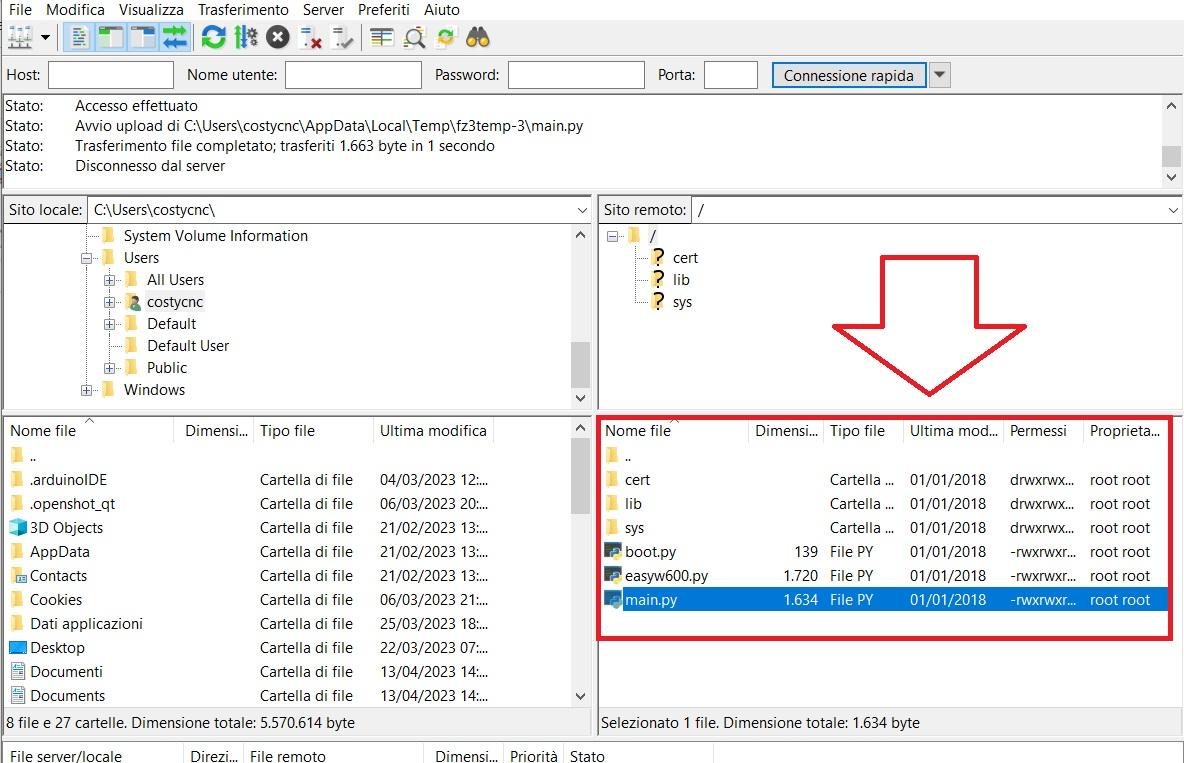Open the Site Manager dropdown arrow

(x=45, y=37)
